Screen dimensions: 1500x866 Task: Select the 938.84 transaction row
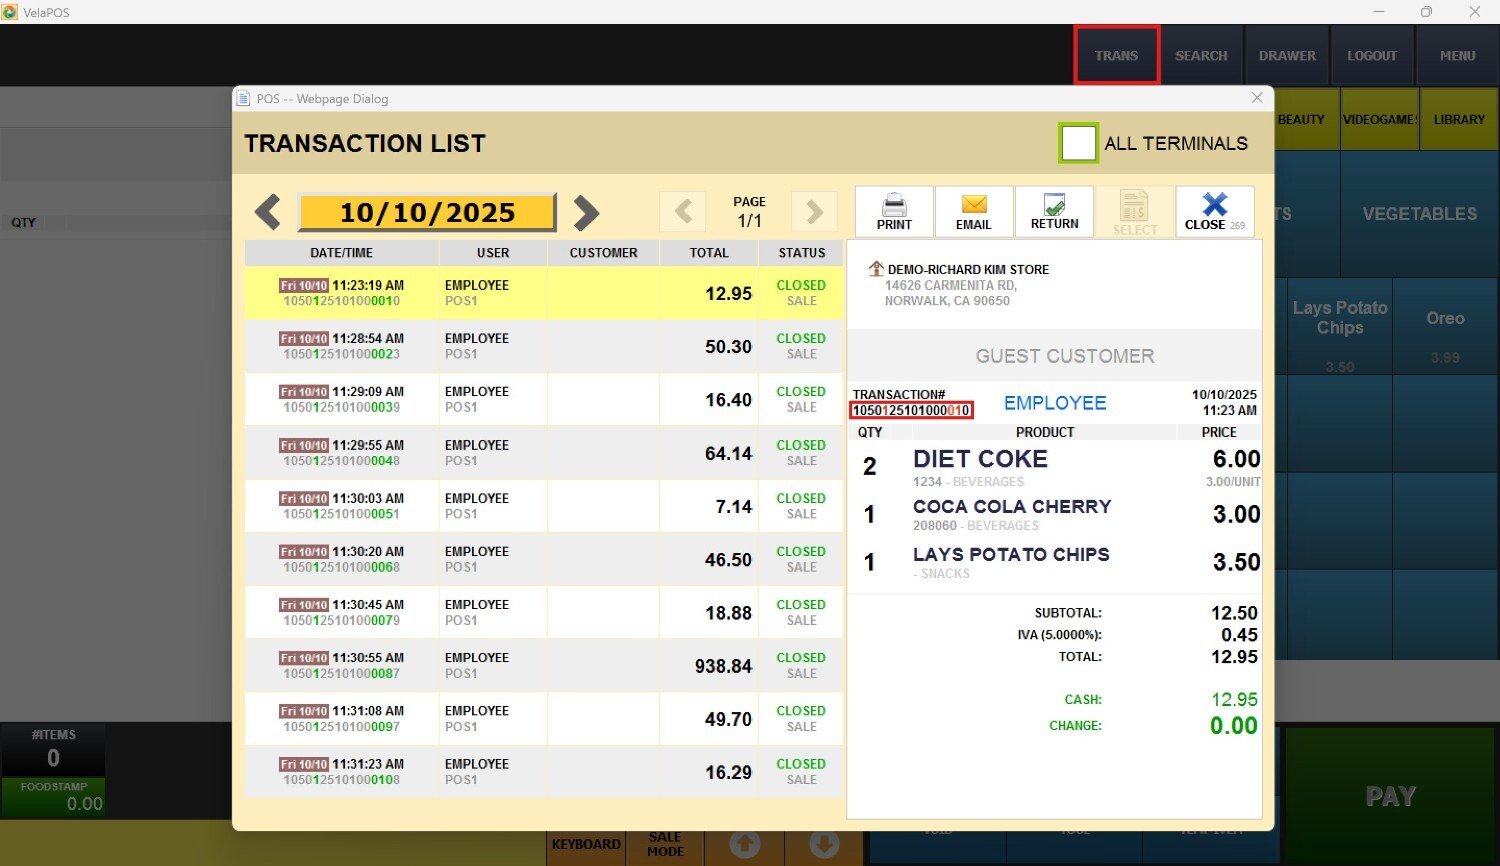pos(543,666)
